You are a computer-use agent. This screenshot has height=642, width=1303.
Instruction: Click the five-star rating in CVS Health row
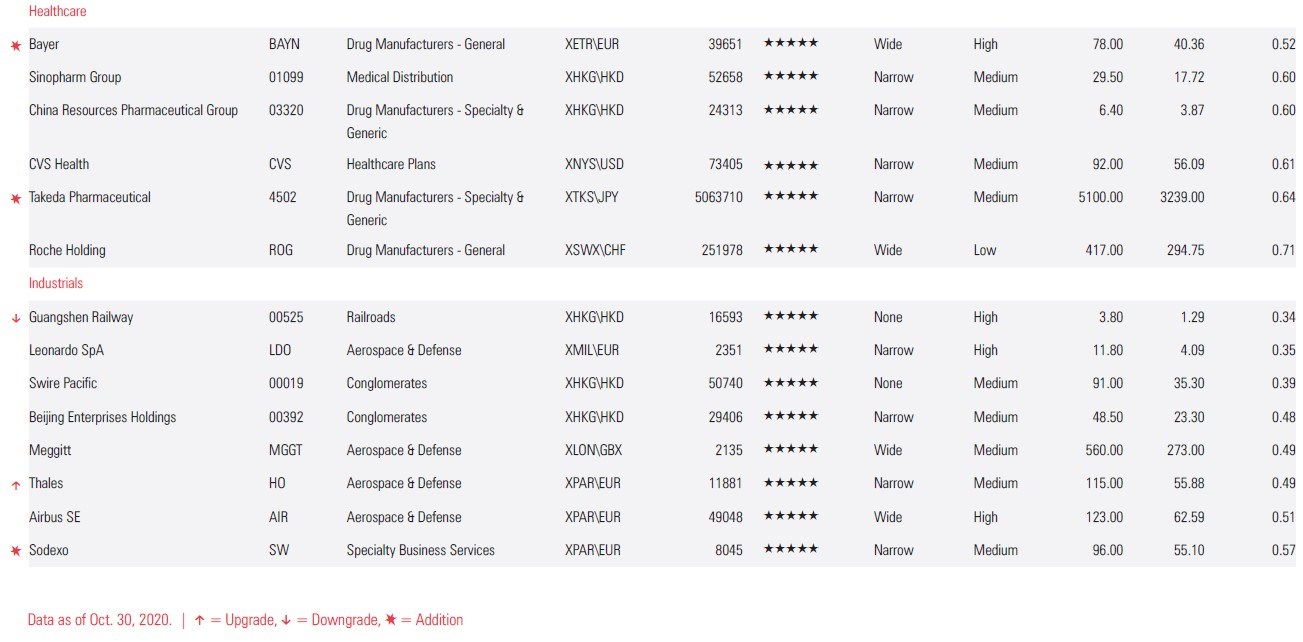(790, 164)
